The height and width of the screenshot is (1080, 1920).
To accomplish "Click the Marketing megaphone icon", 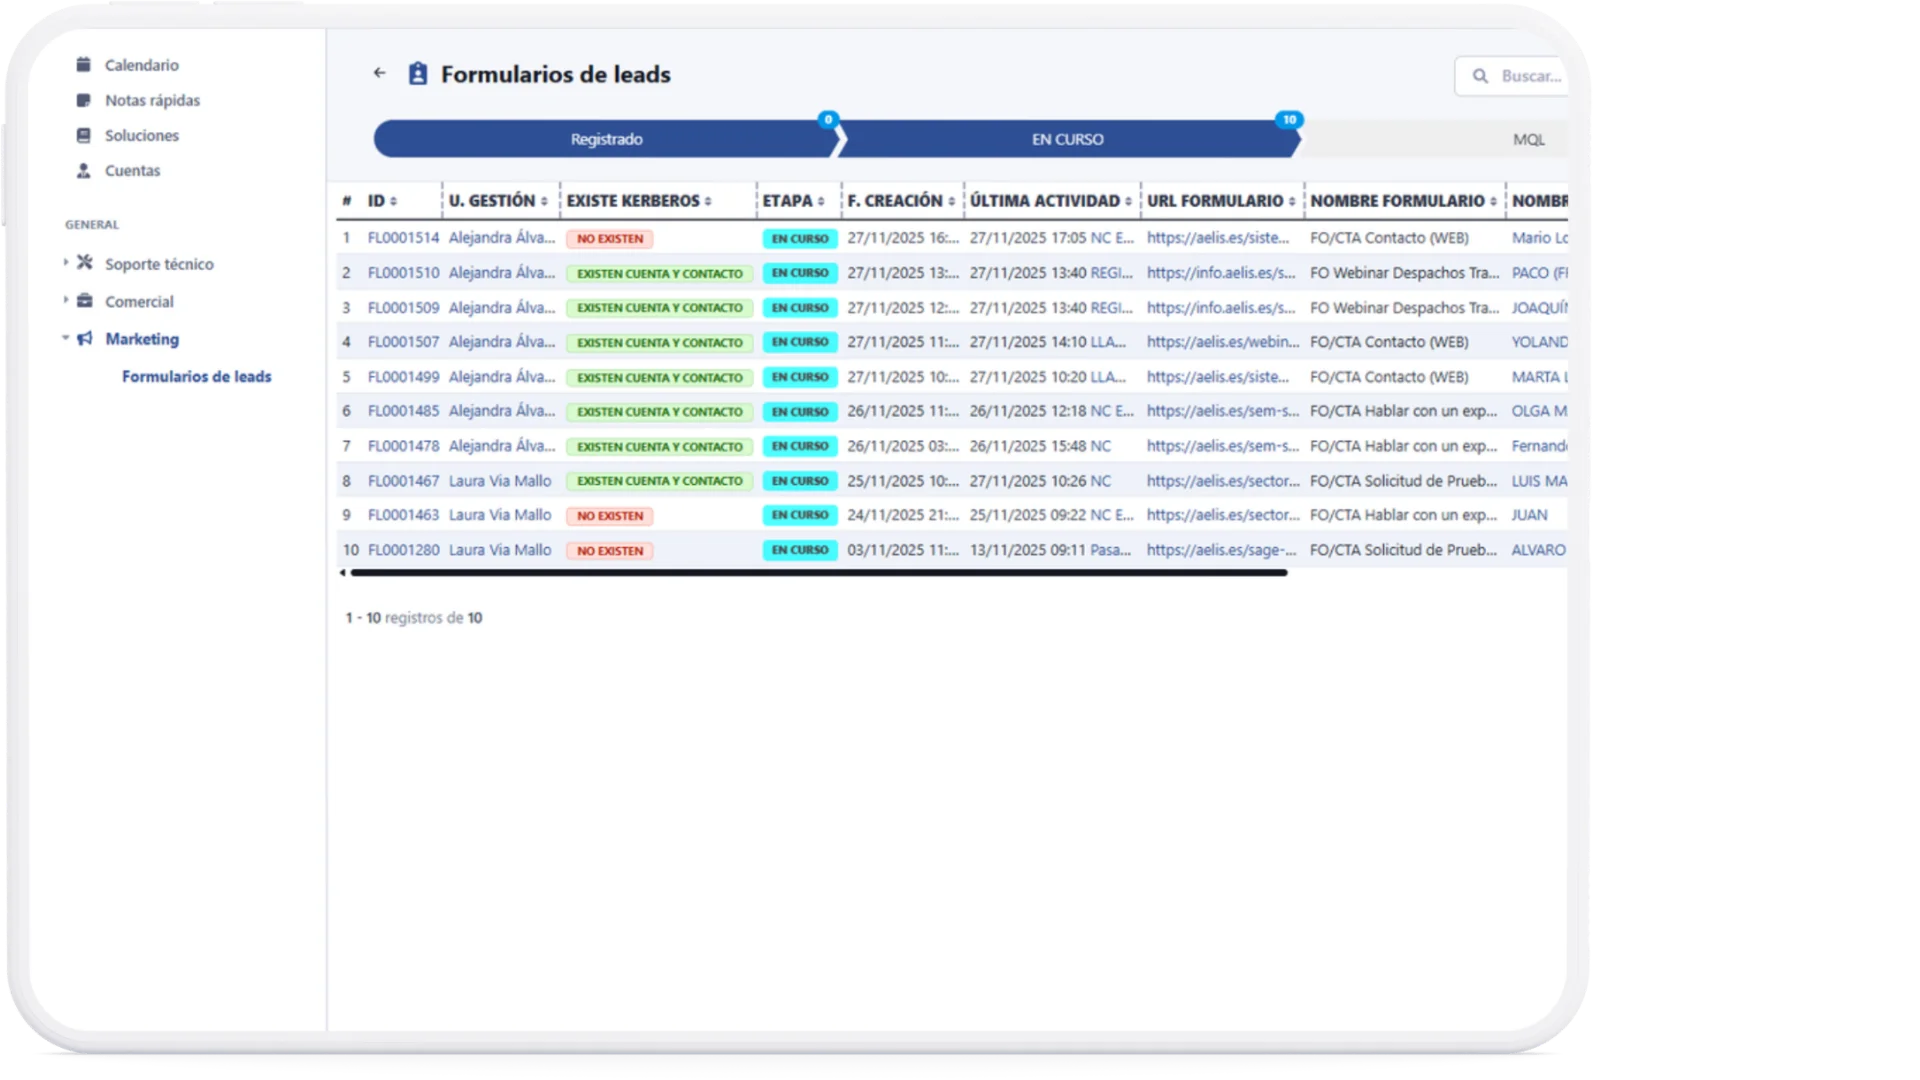I will [x=85, y=339].
